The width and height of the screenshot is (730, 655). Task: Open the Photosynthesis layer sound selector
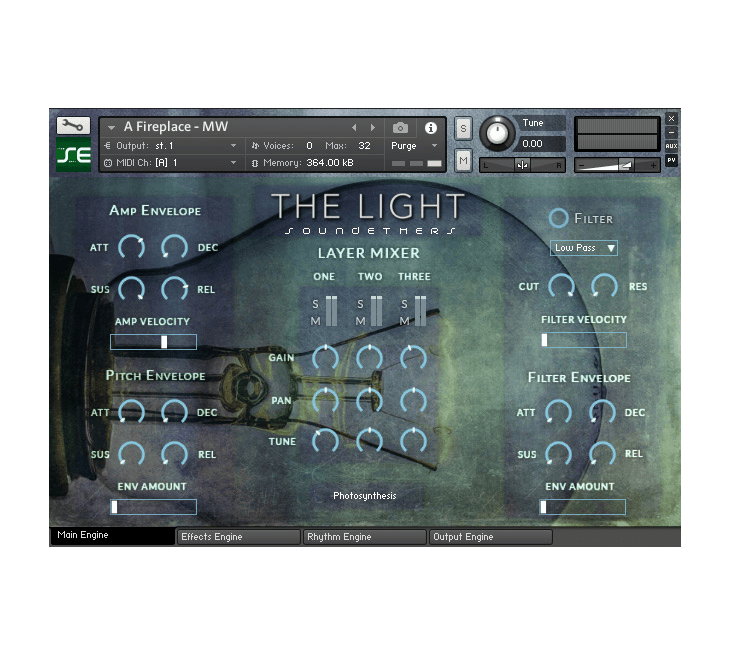click(365, 496)
